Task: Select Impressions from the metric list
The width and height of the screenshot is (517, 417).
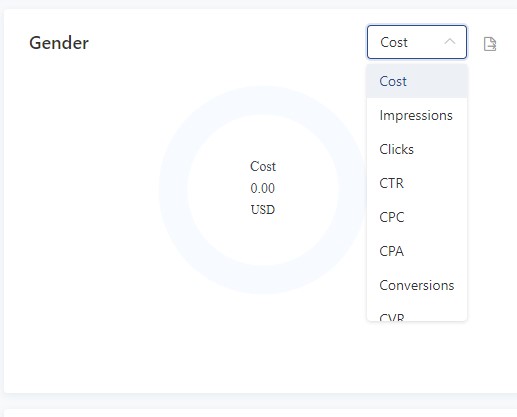Action: pos(417,115)
